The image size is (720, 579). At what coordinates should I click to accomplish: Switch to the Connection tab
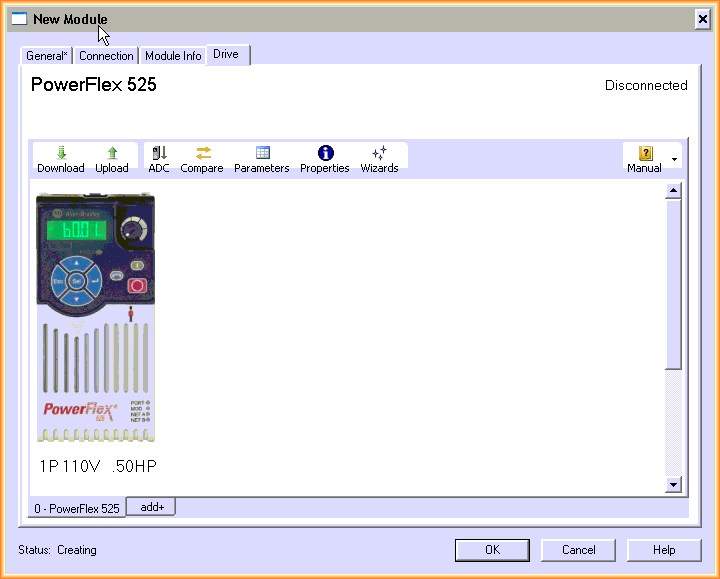pyautogui.click(x=106, y=56)
